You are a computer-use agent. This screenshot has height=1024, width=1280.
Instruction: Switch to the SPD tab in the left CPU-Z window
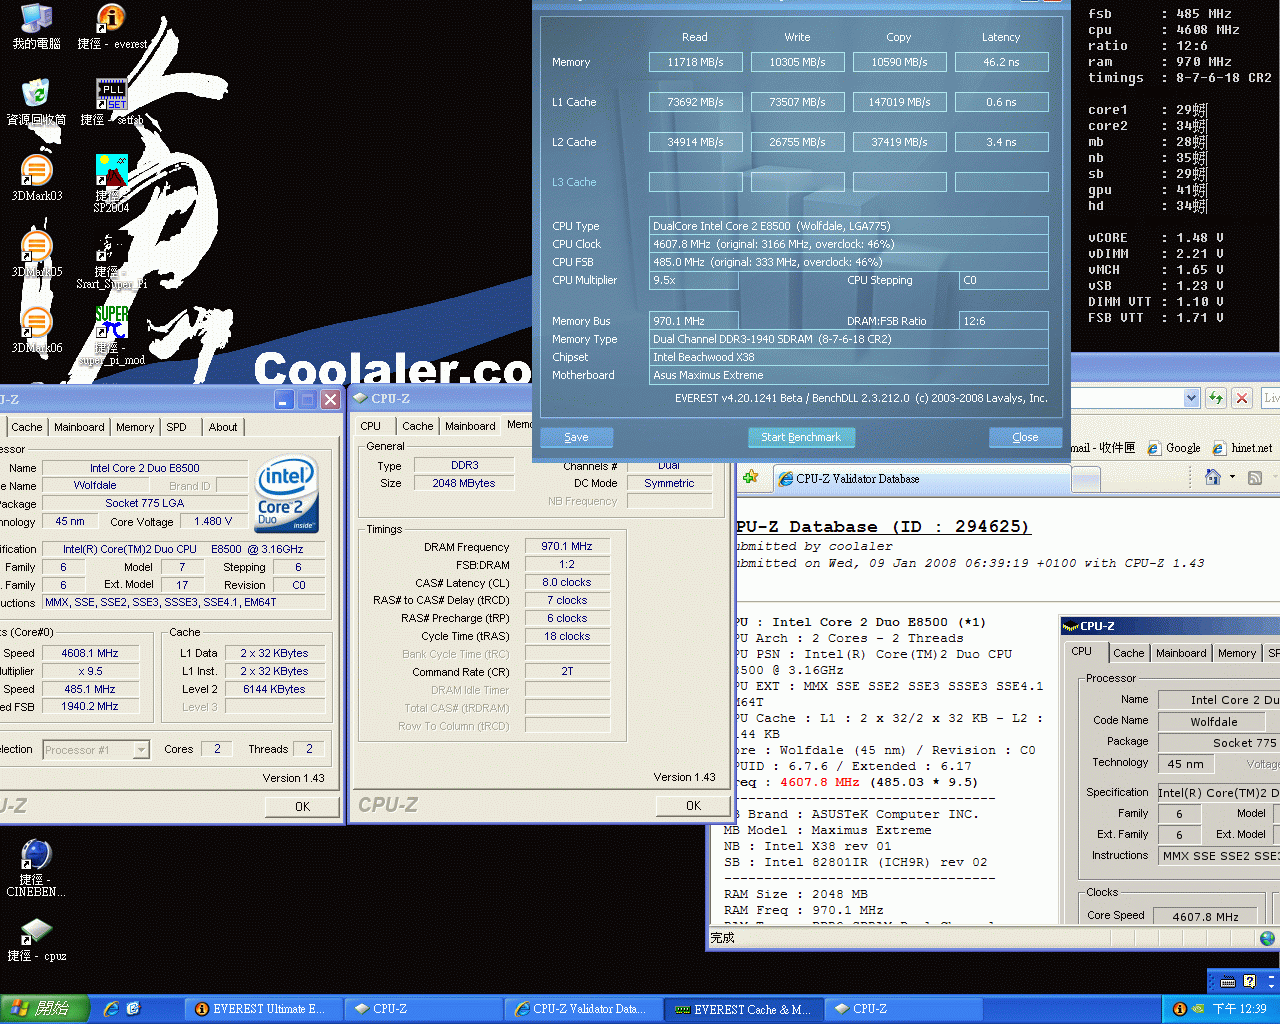click(x=176, y=427)
